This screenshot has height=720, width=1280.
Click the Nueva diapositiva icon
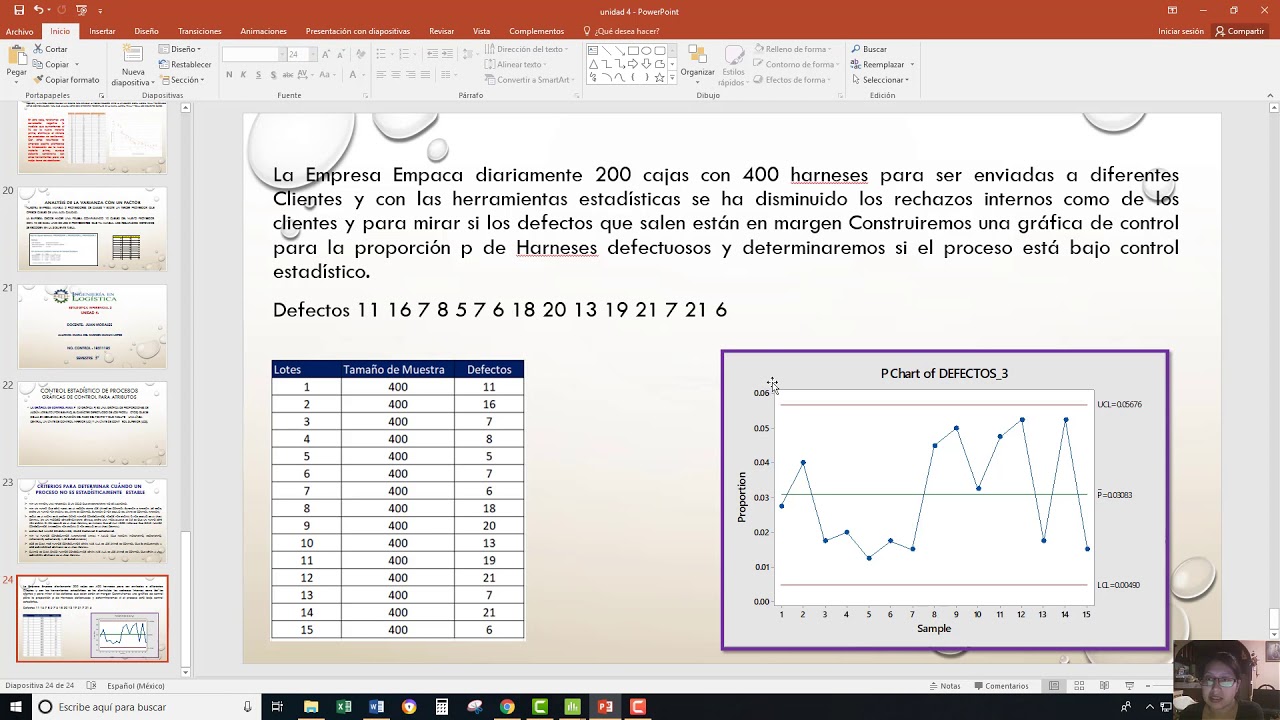(x=133, y=55)
